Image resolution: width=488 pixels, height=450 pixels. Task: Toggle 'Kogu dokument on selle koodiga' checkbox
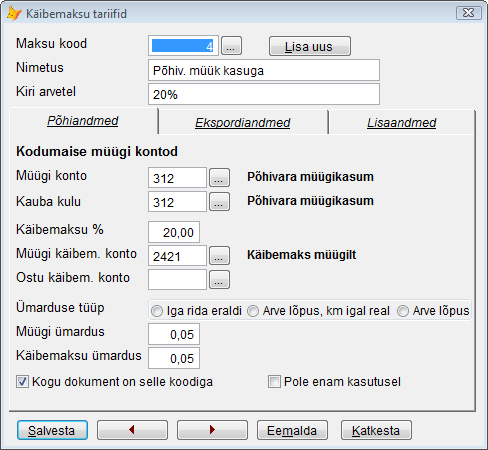click(x=22, y=382)
